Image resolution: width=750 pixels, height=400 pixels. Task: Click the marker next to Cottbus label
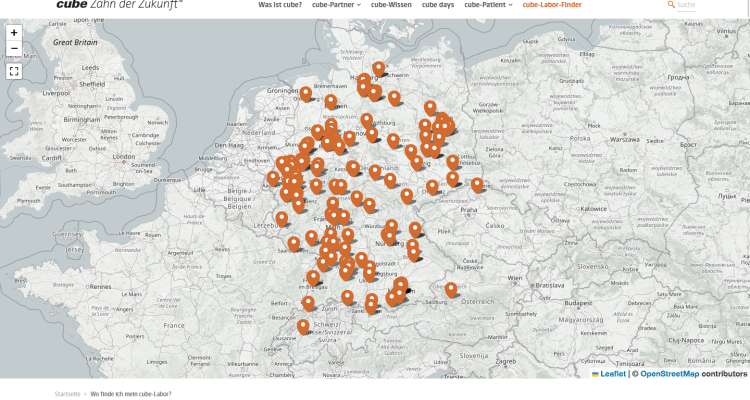[x=452, y=163]
